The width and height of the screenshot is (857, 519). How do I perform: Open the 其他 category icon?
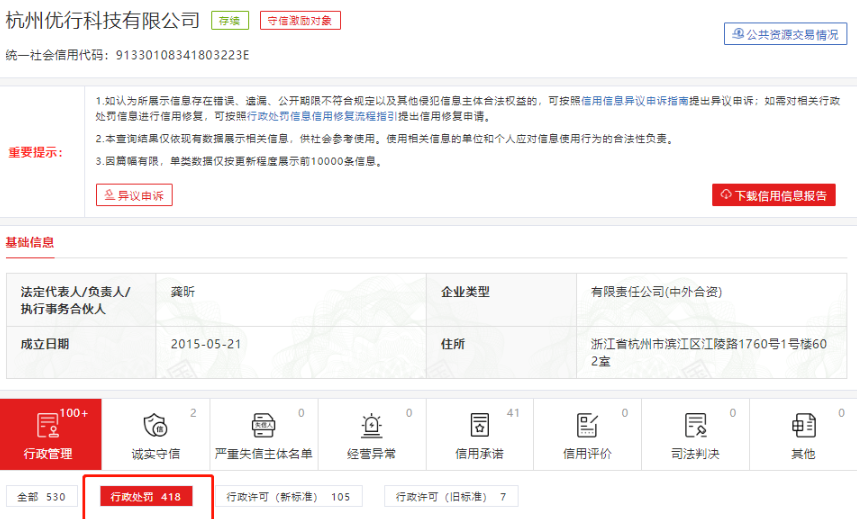802,425
